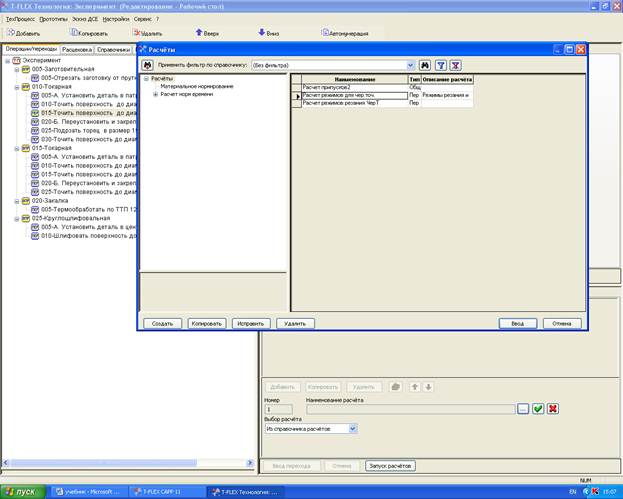Expand the Расчет норм времени node
623x499 pixels.
155,94
